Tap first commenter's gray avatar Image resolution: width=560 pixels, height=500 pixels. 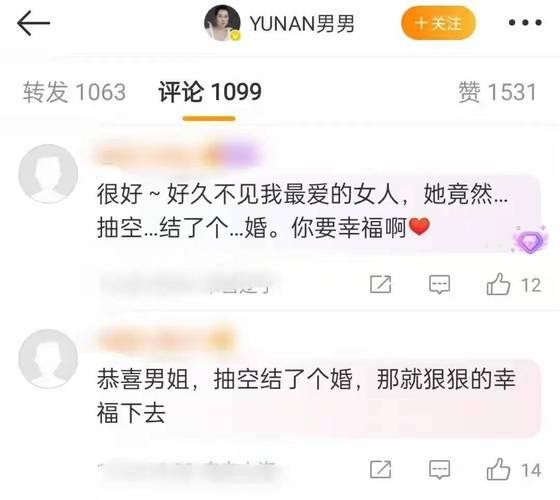(48, 174)
